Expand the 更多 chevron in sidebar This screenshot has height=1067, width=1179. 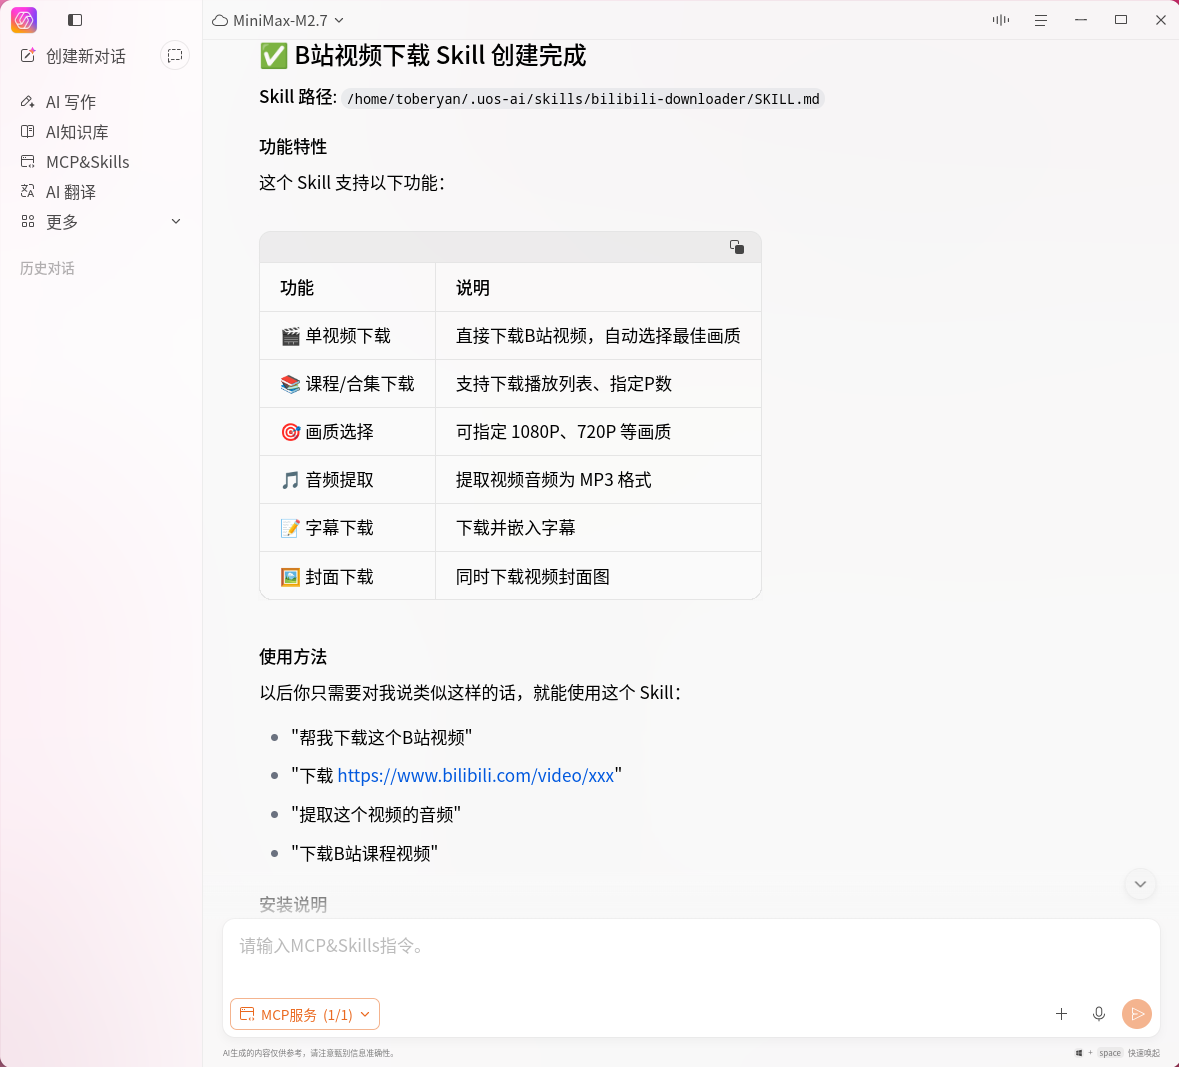click(x=176, y=222)
